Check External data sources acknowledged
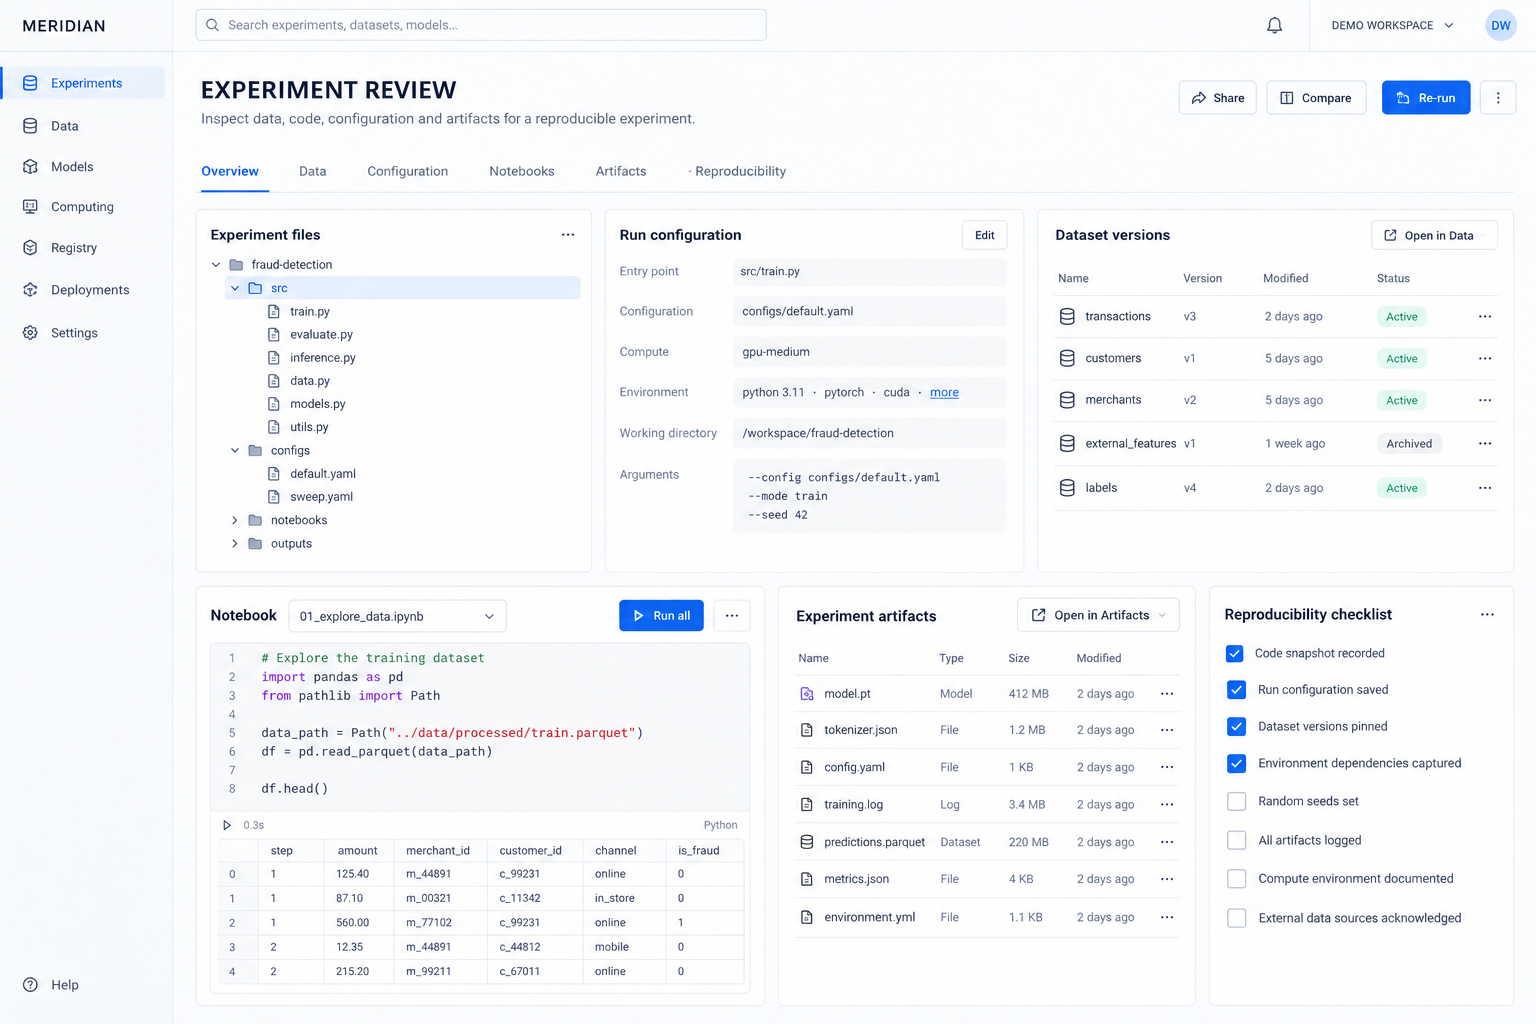 [1237, 918]
